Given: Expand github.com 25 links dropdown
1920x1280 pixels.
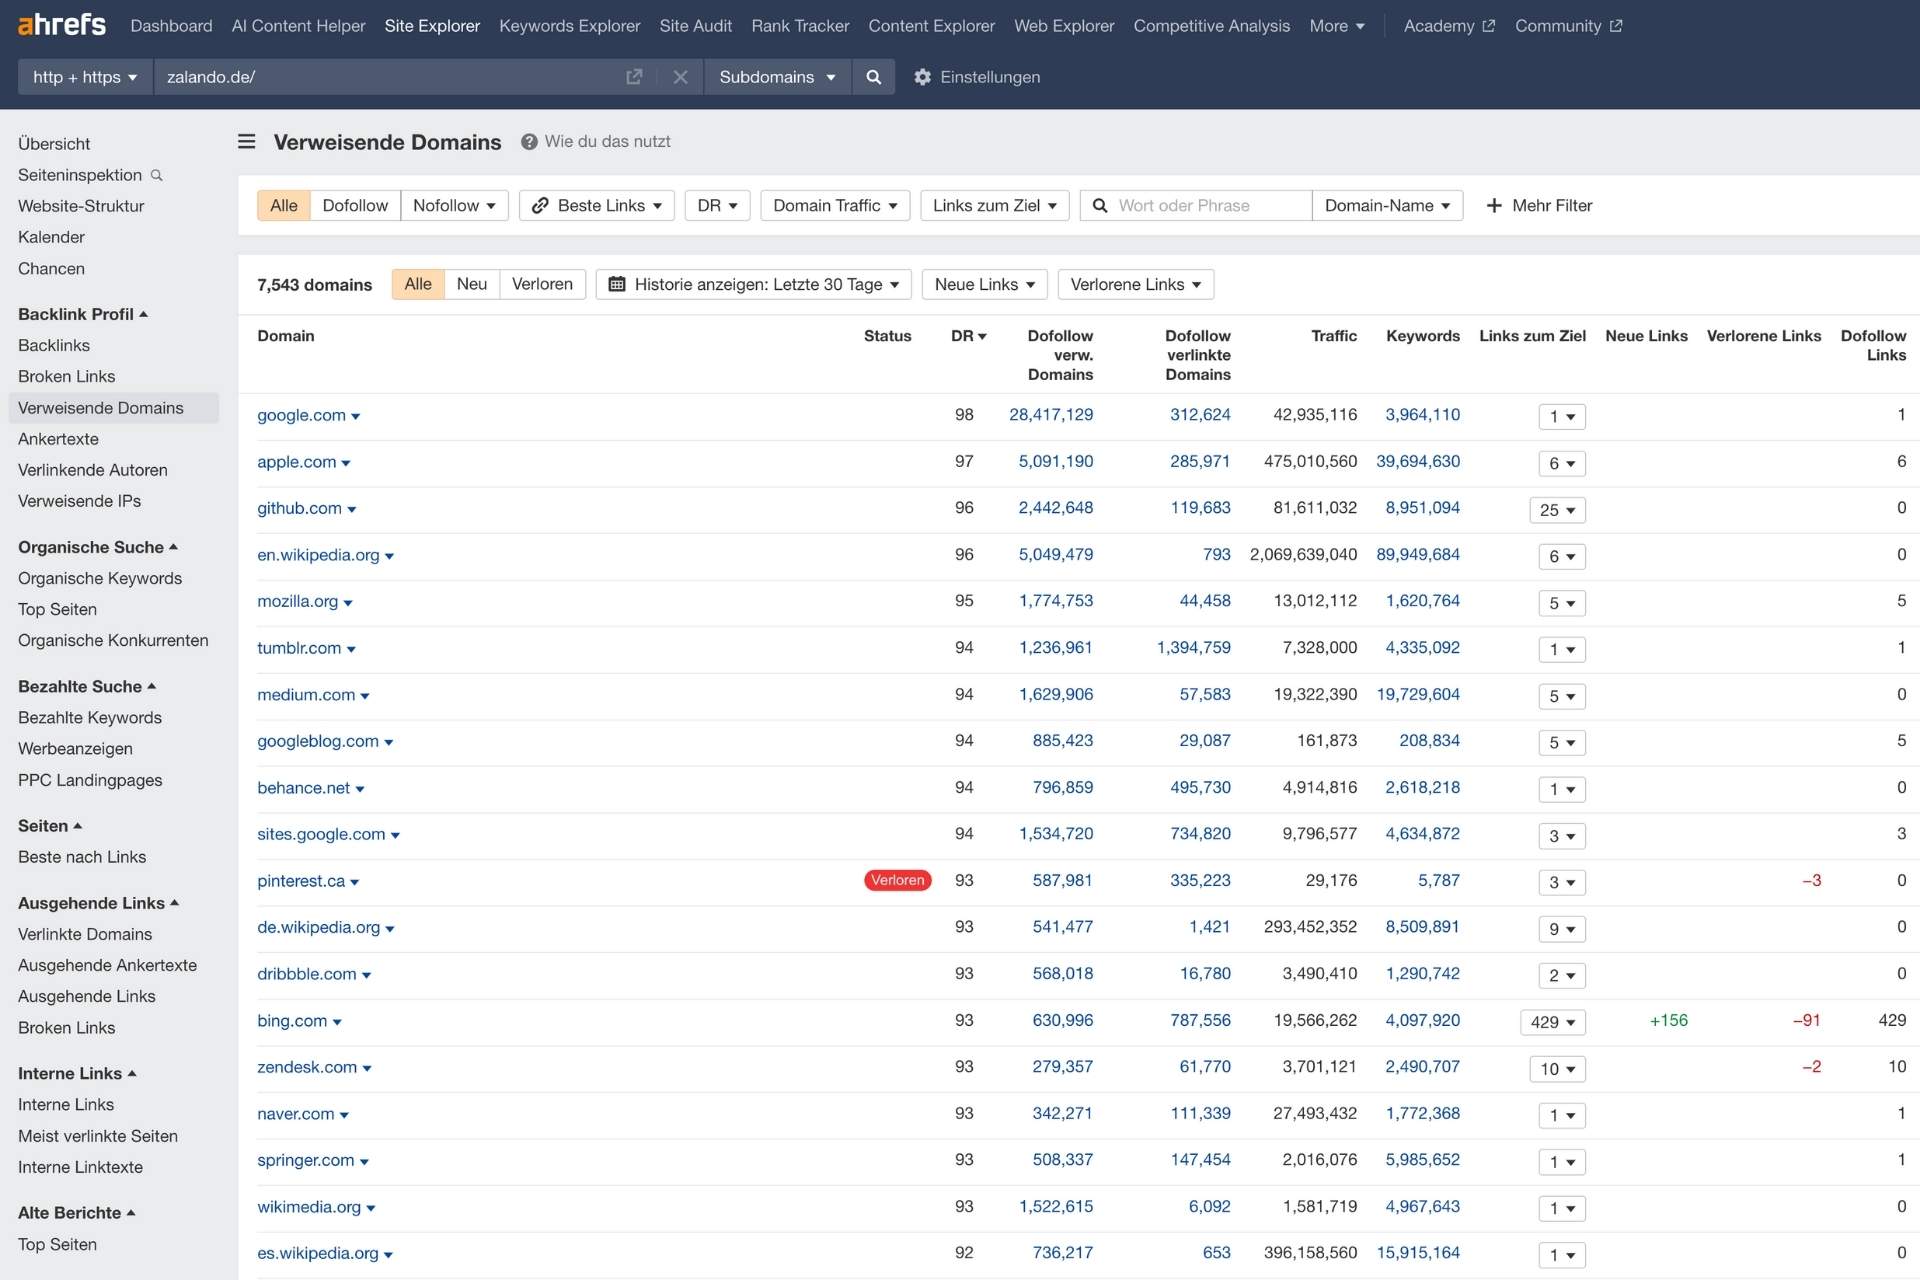Looking at the screenshot, I should coord(1557,510).
